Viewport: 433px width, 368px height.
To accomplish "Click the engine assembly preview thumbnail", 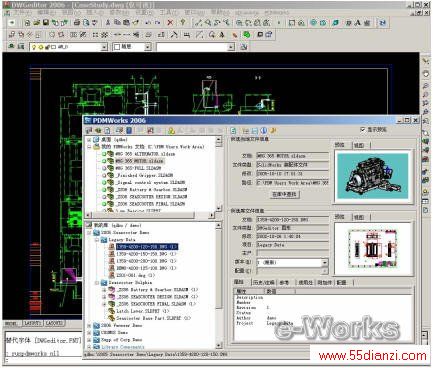I will [x=373, y=176].
